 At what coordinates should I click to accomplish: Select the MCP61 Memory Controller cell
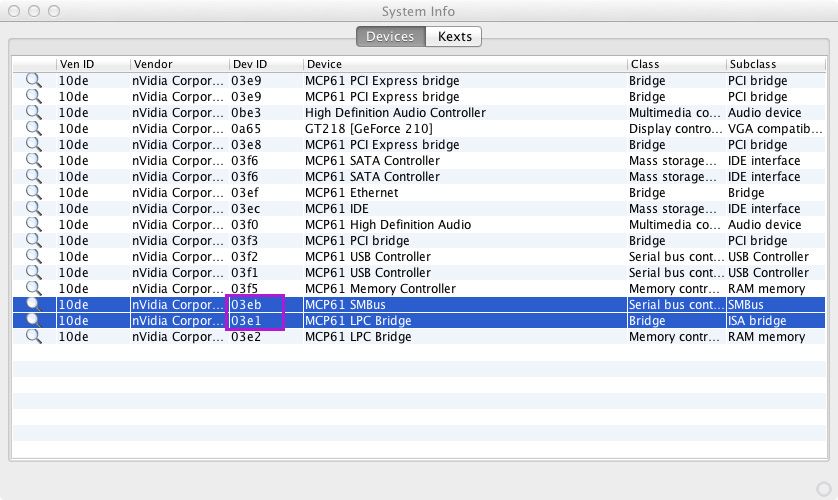pyautogui.click(x=380, y=289)
